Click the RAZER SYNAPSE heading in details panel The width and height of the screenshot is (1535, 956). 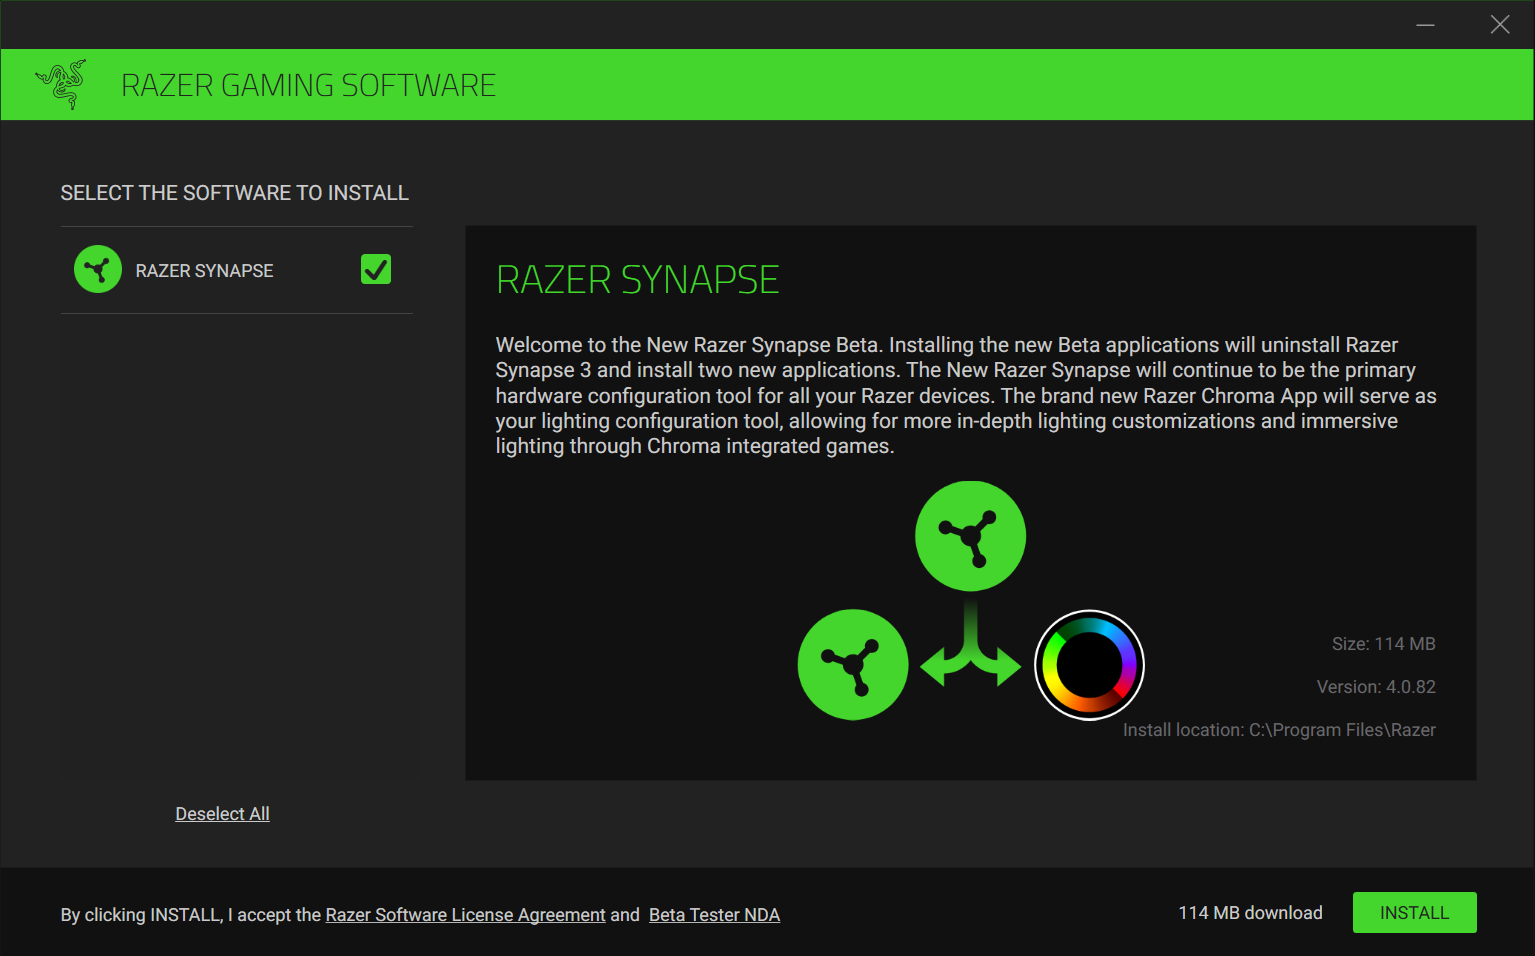pyautogui.click(x=637, y=280)
